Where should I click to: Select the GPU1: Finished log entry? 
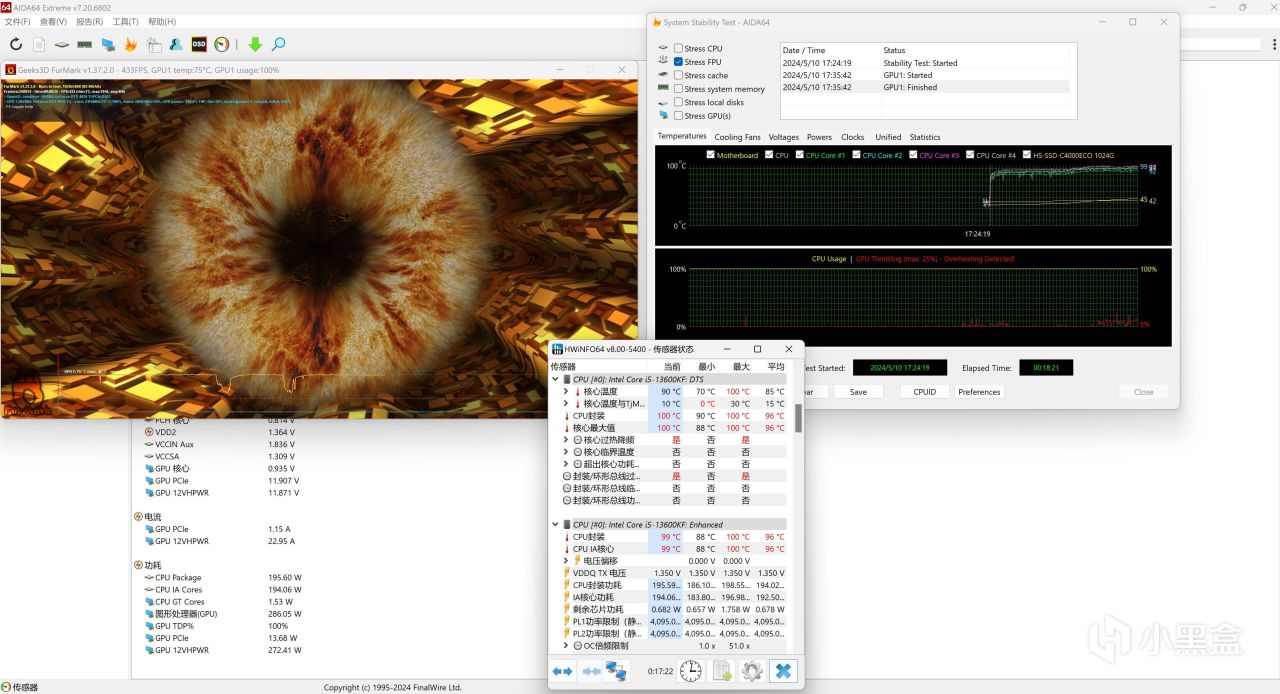pos(908,87)
